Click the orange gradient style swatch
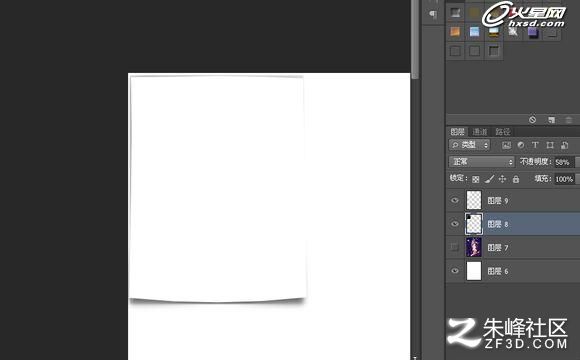This screenshot has height=360, width=580. 455,32
